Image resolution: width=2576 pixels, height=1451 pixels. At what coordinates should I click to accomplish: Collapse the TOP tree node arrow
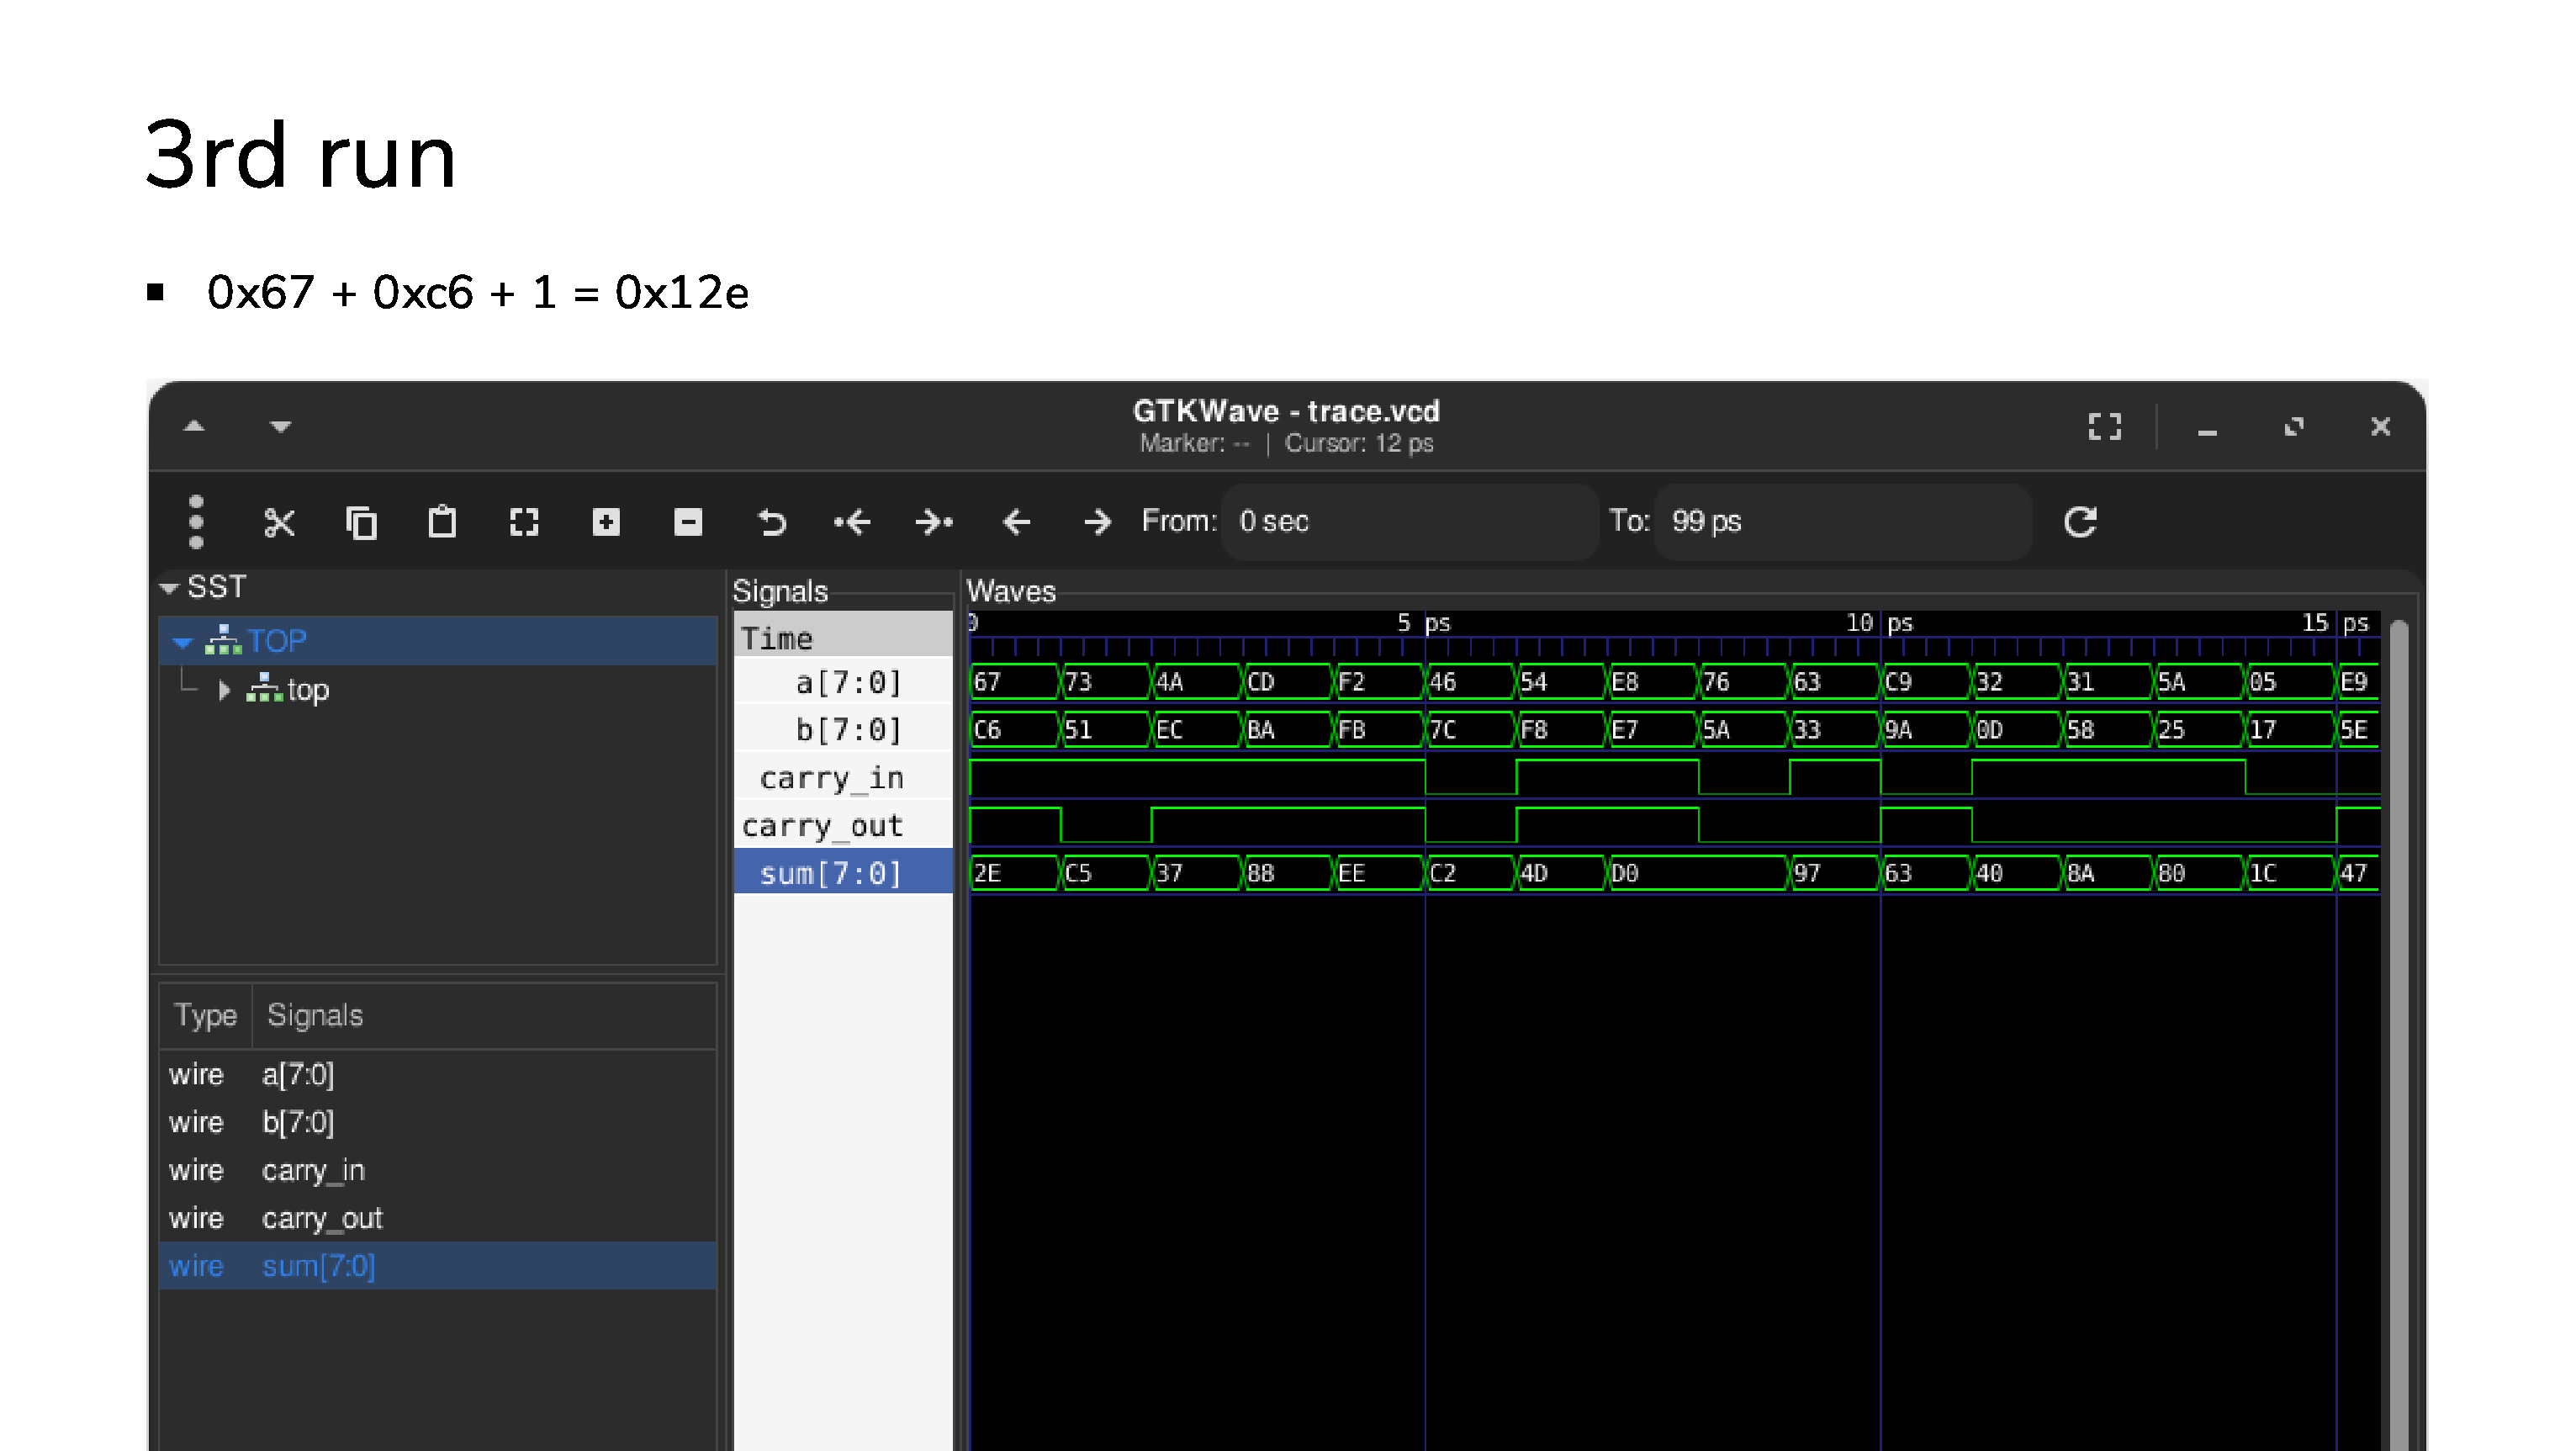click(x=182, y=642)
